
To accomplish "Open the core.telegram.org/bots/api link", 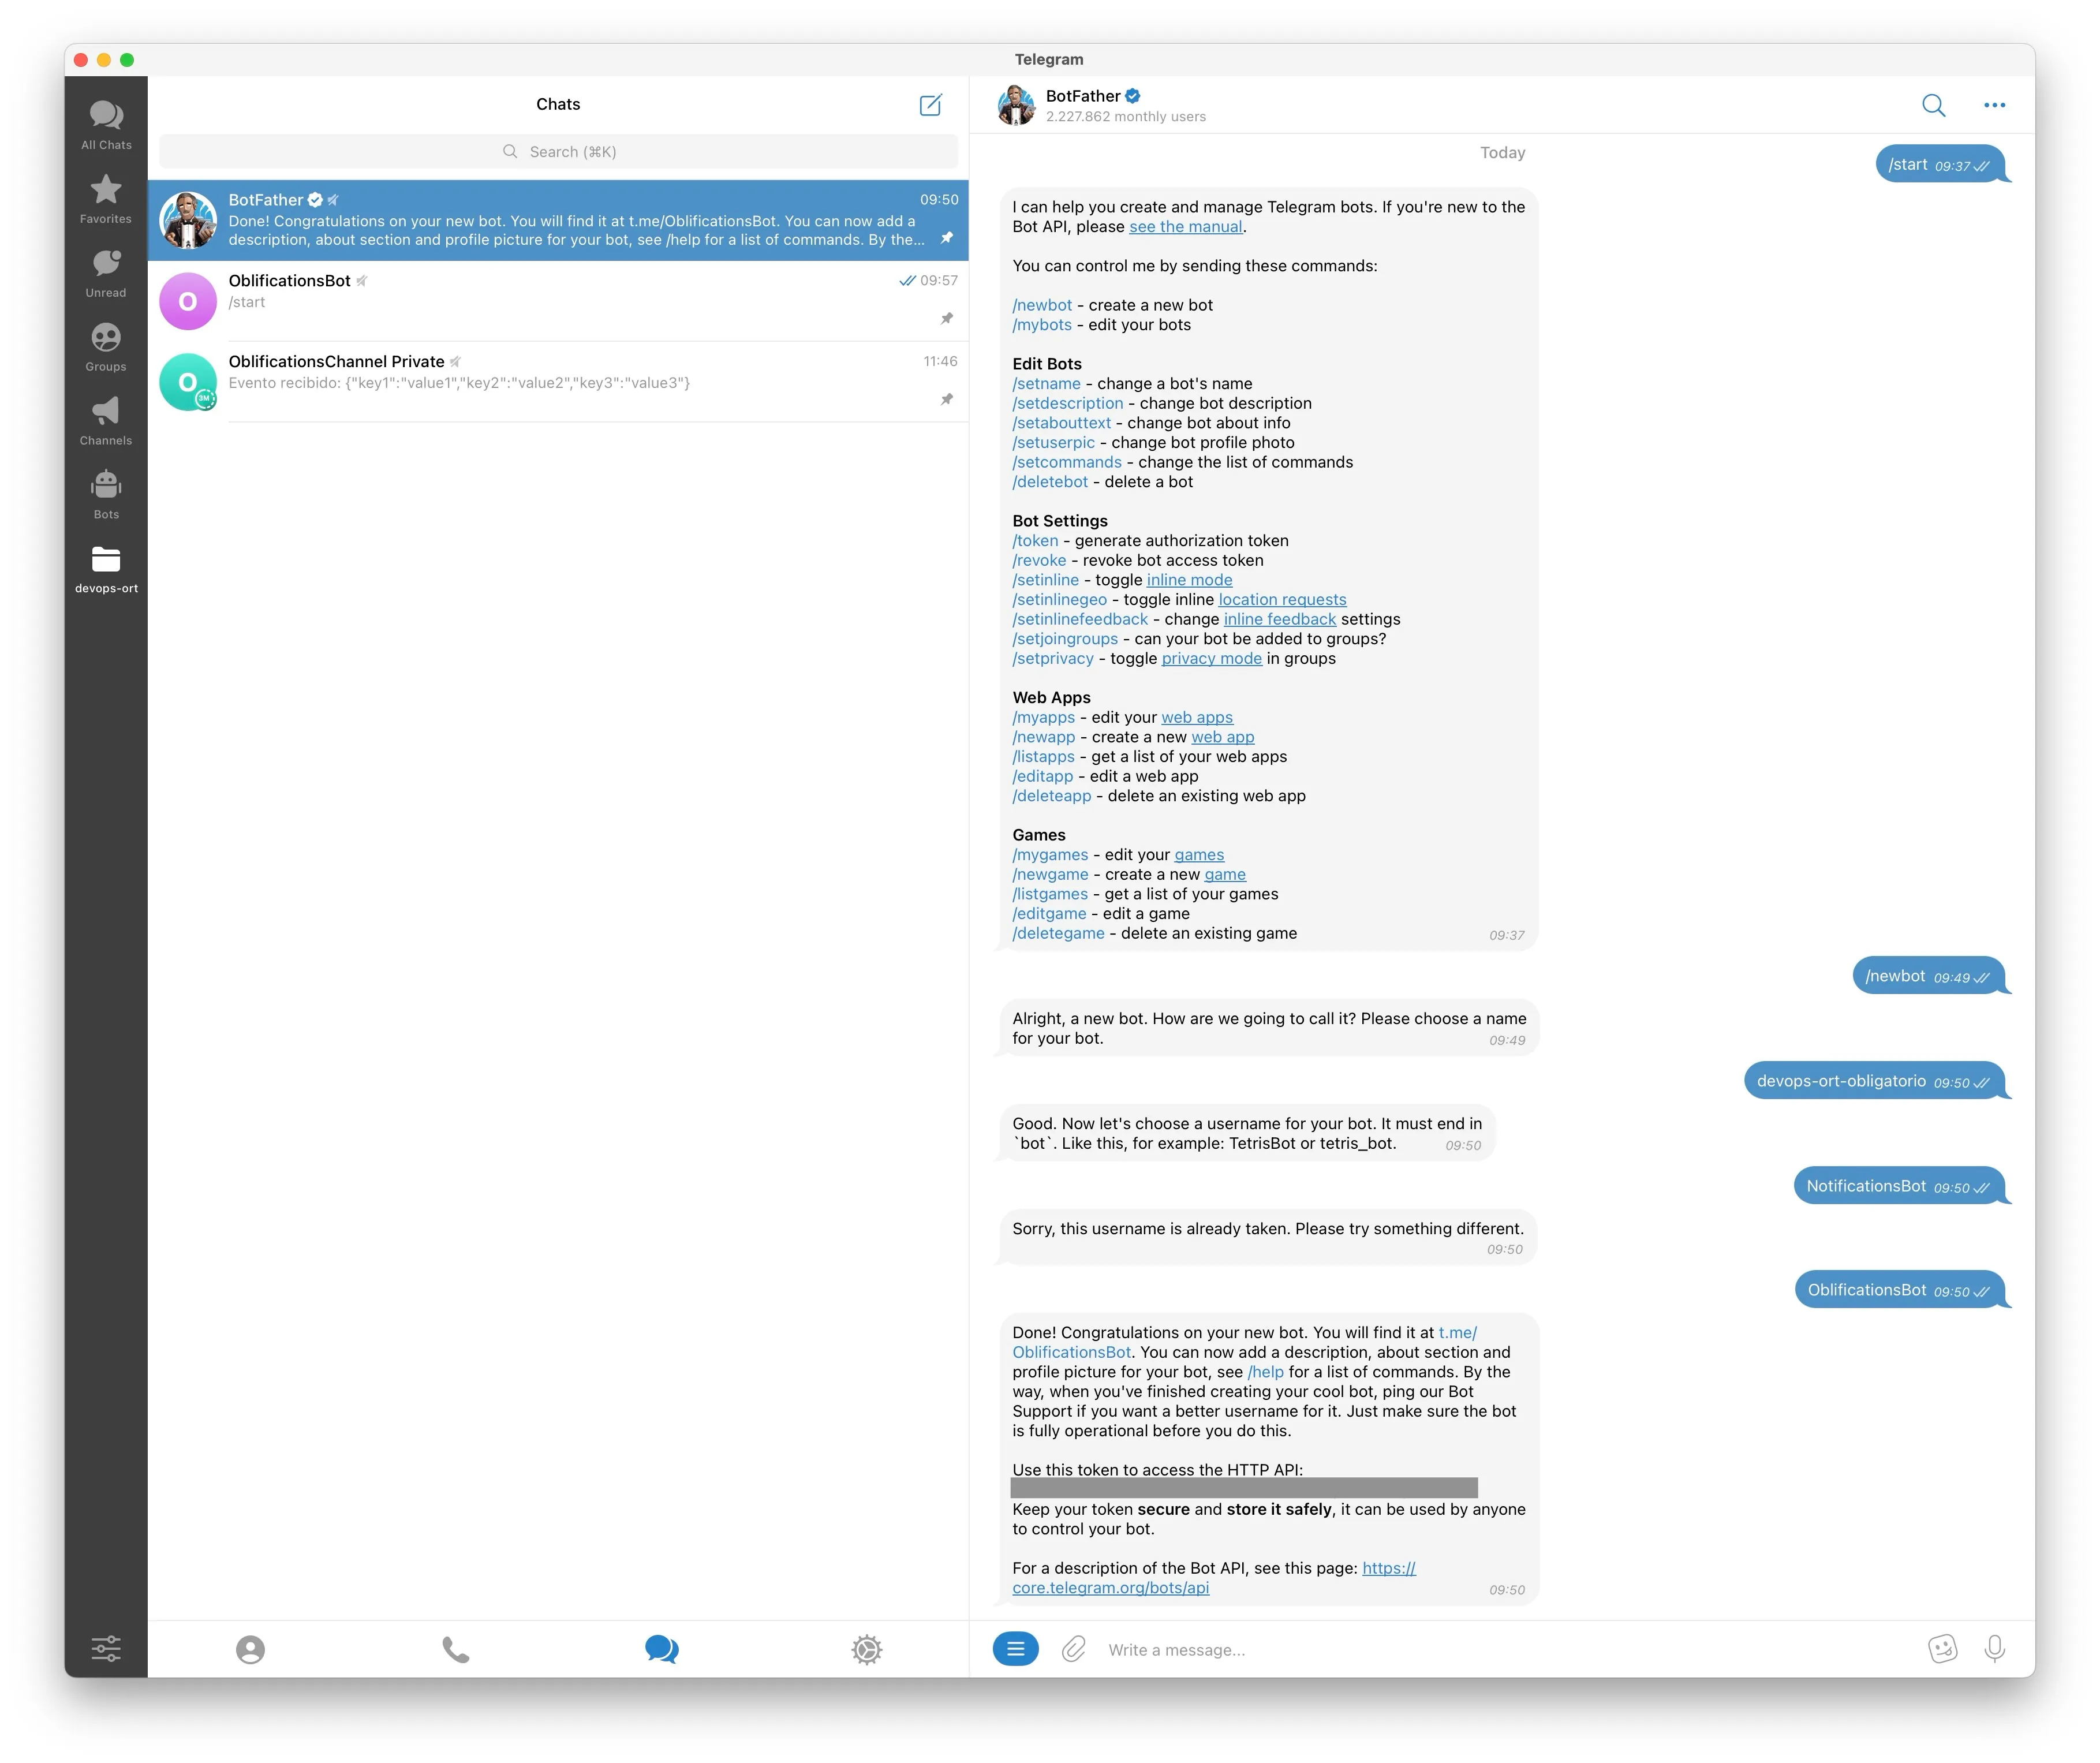I will 1214,1579.
